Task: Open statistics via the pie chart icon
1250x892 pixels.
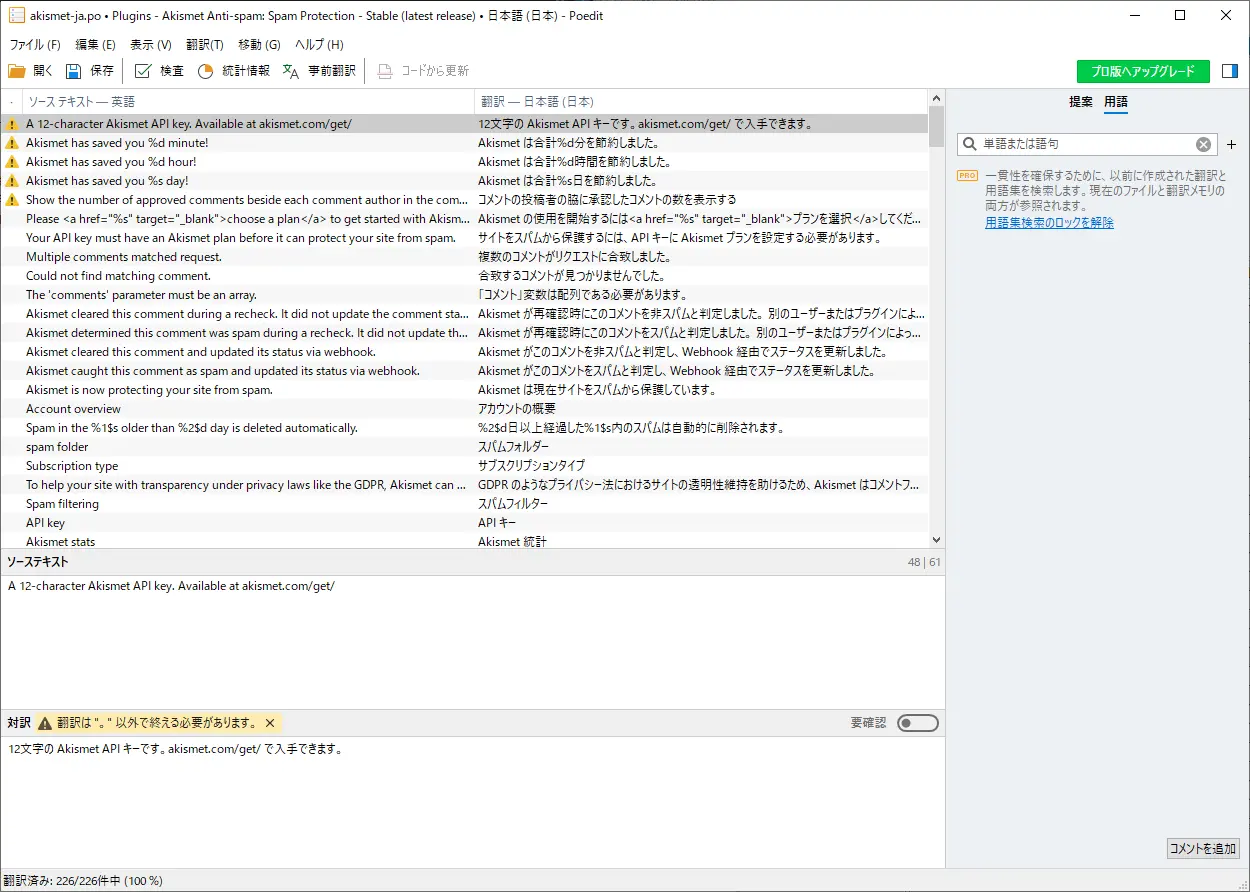Action: 206,71
